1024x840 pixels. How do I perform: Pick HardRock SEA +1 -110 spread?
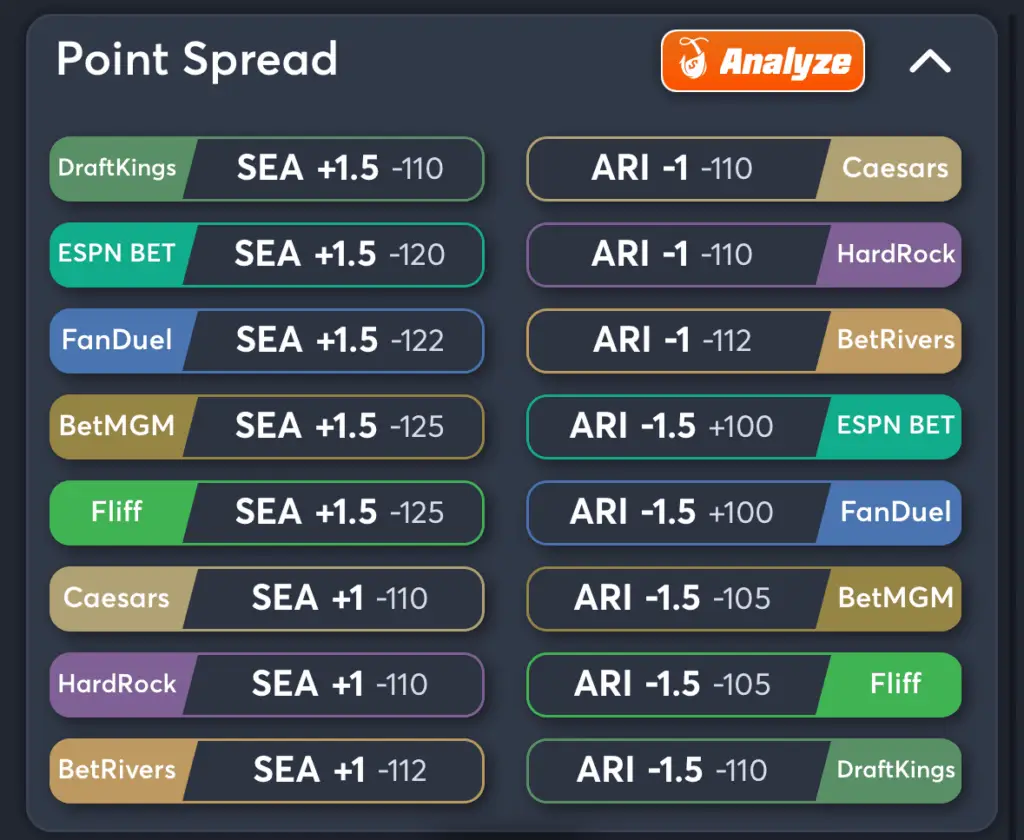[267, 685]
